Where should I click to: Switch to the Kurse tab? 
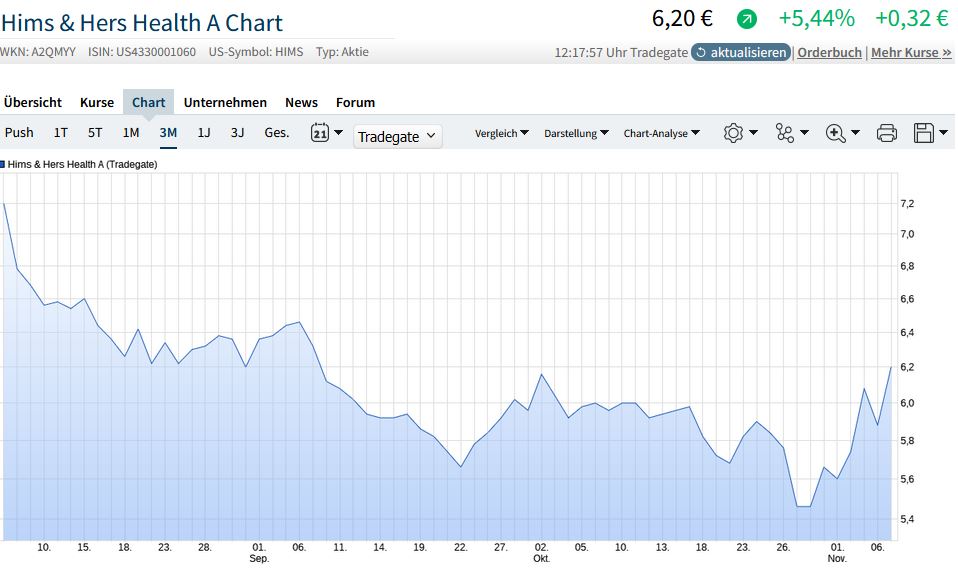[x=97, y=102]
